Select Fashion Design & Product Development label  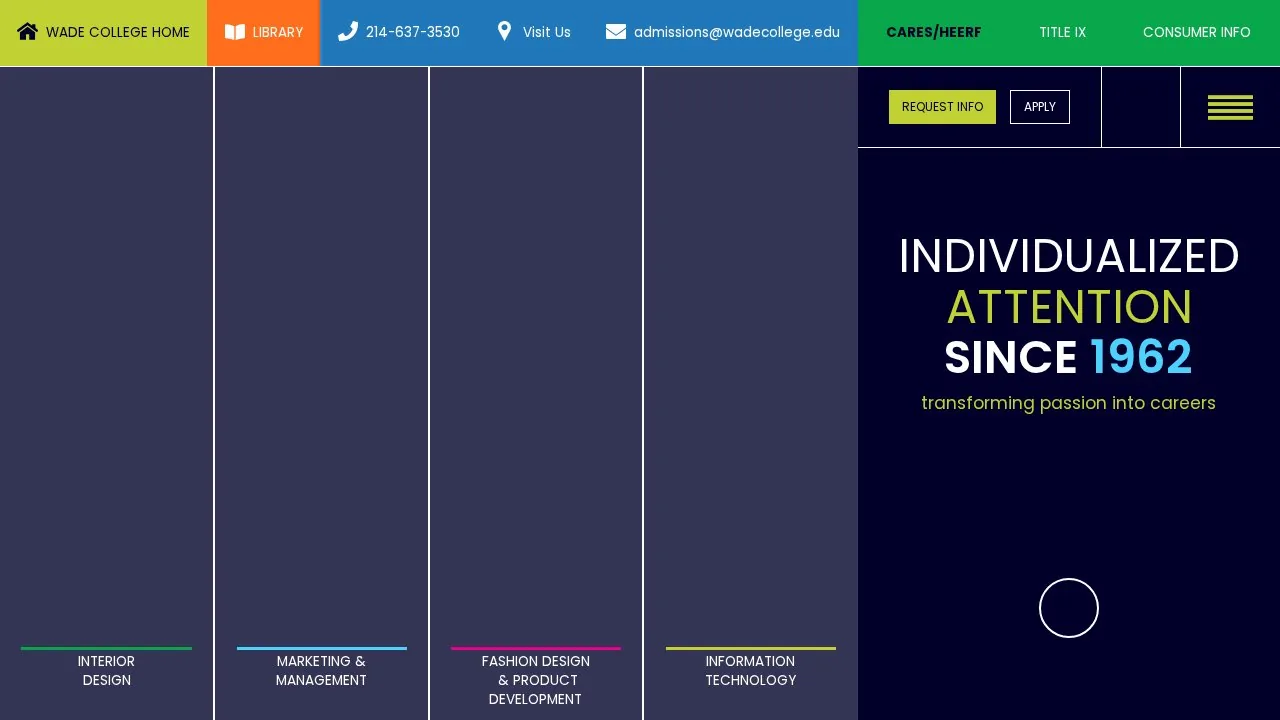536,680
